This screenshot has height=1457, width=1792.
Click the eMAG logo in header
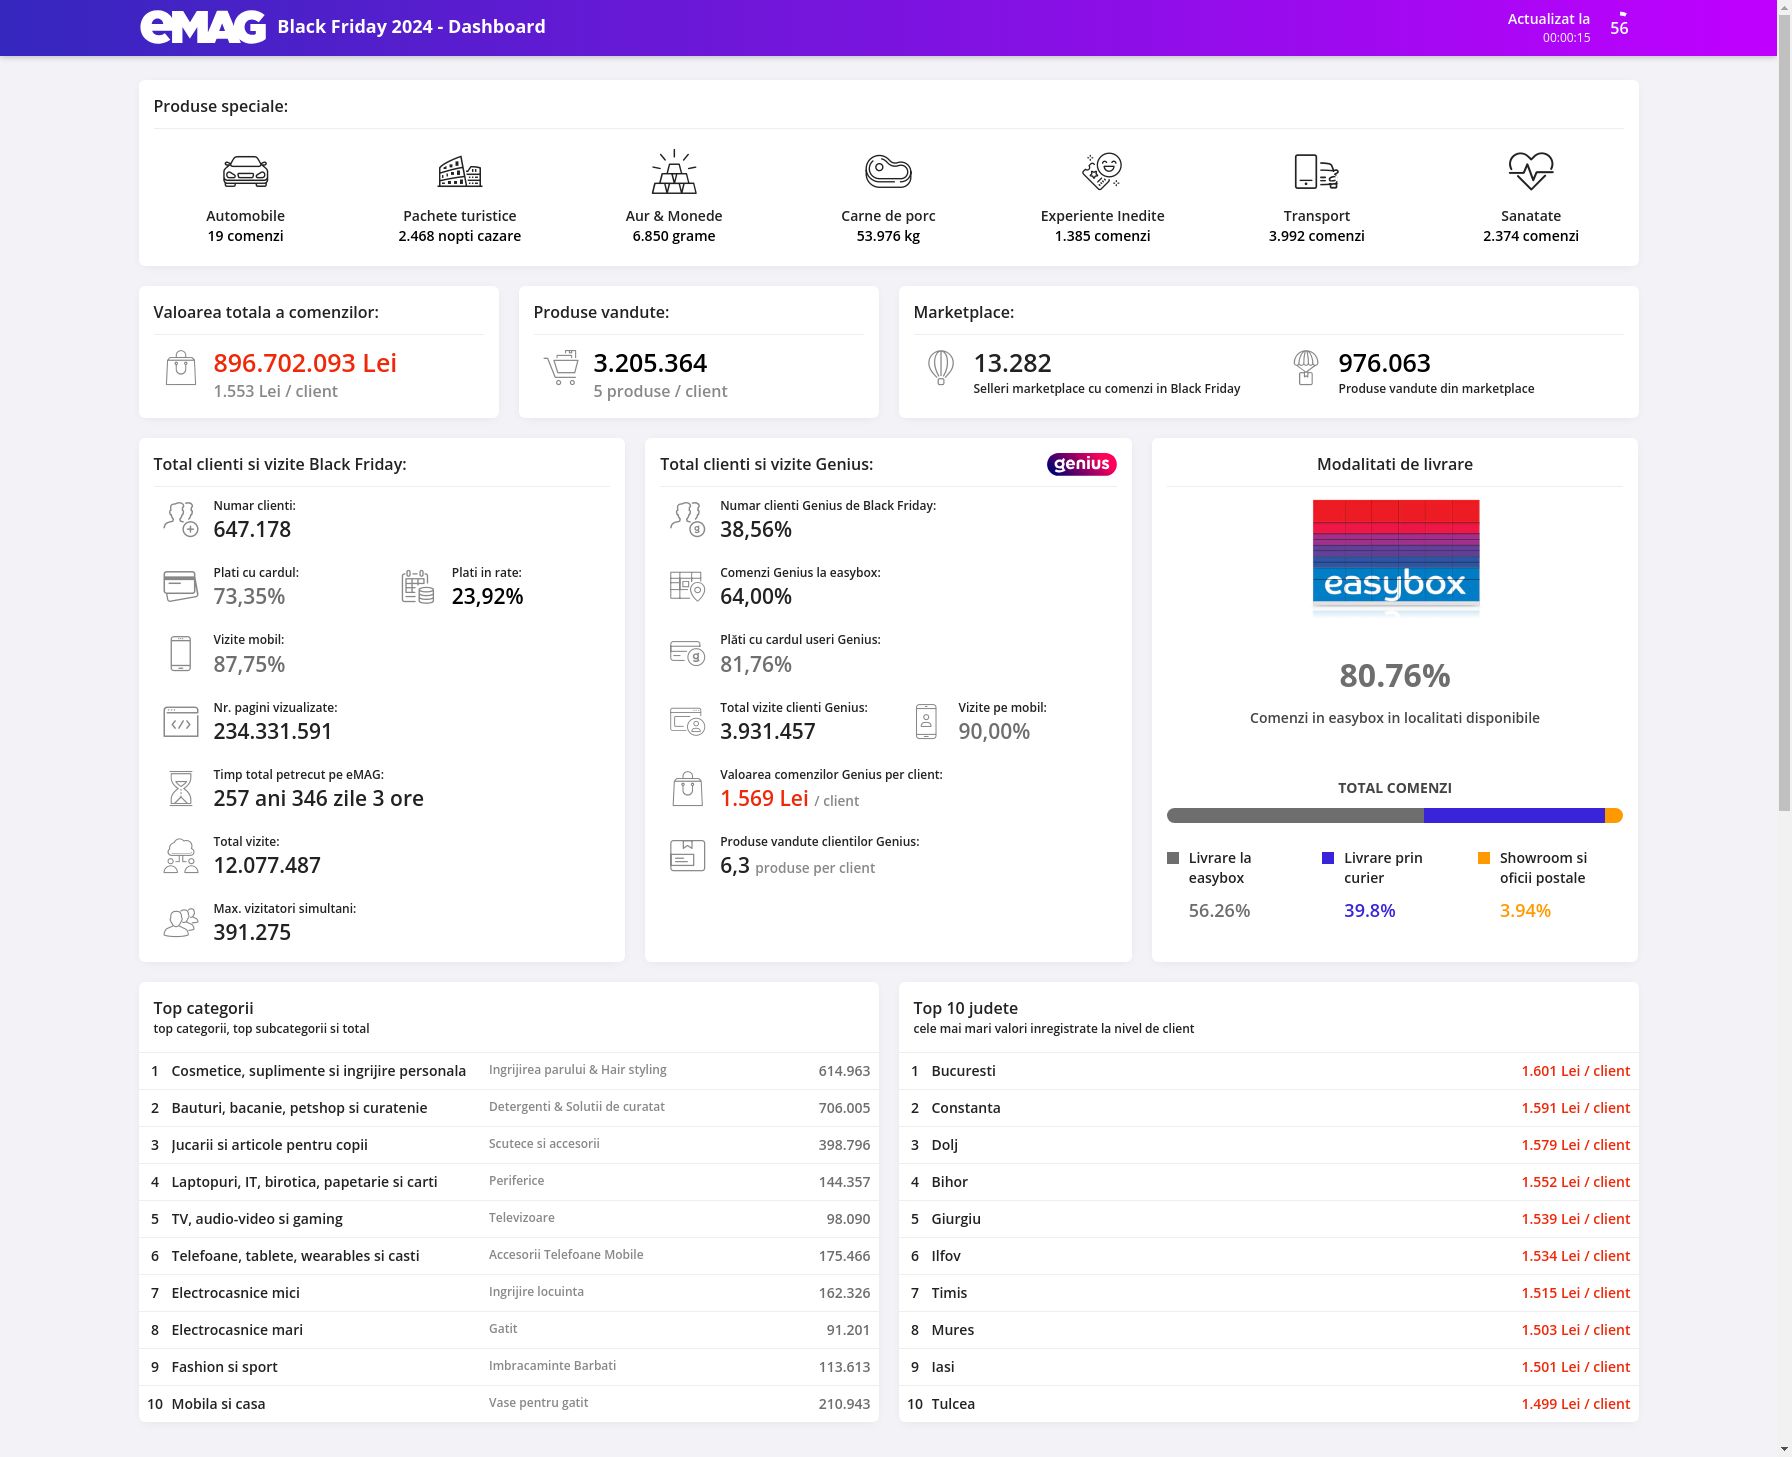point(203,27)
